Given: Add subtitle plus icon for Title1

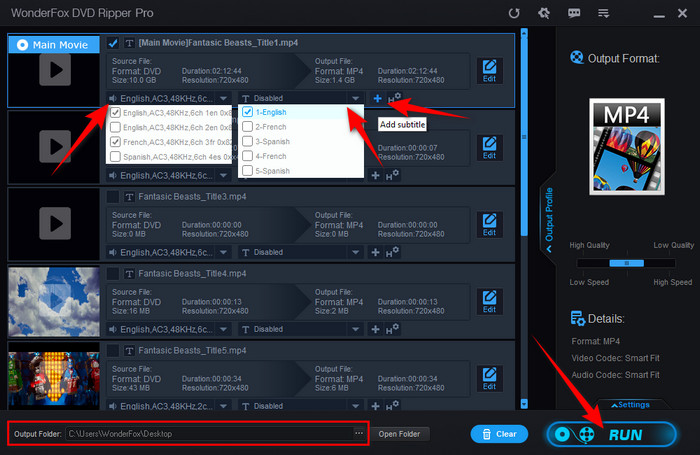Looking at the screenshot, I should click(377, 98).
